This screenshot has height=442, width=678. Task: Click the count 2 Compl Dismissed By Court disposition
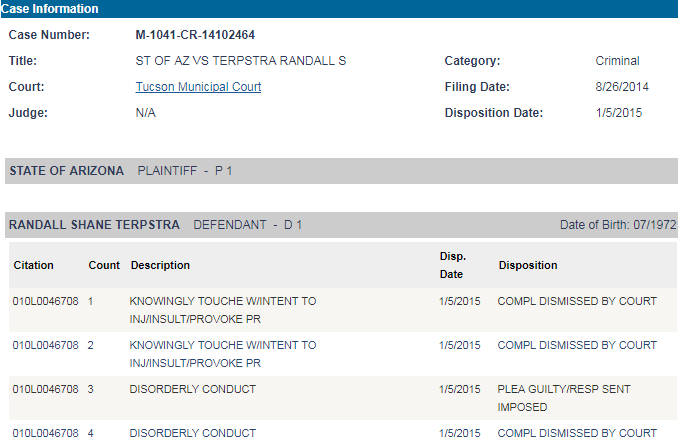click(577, 345)
